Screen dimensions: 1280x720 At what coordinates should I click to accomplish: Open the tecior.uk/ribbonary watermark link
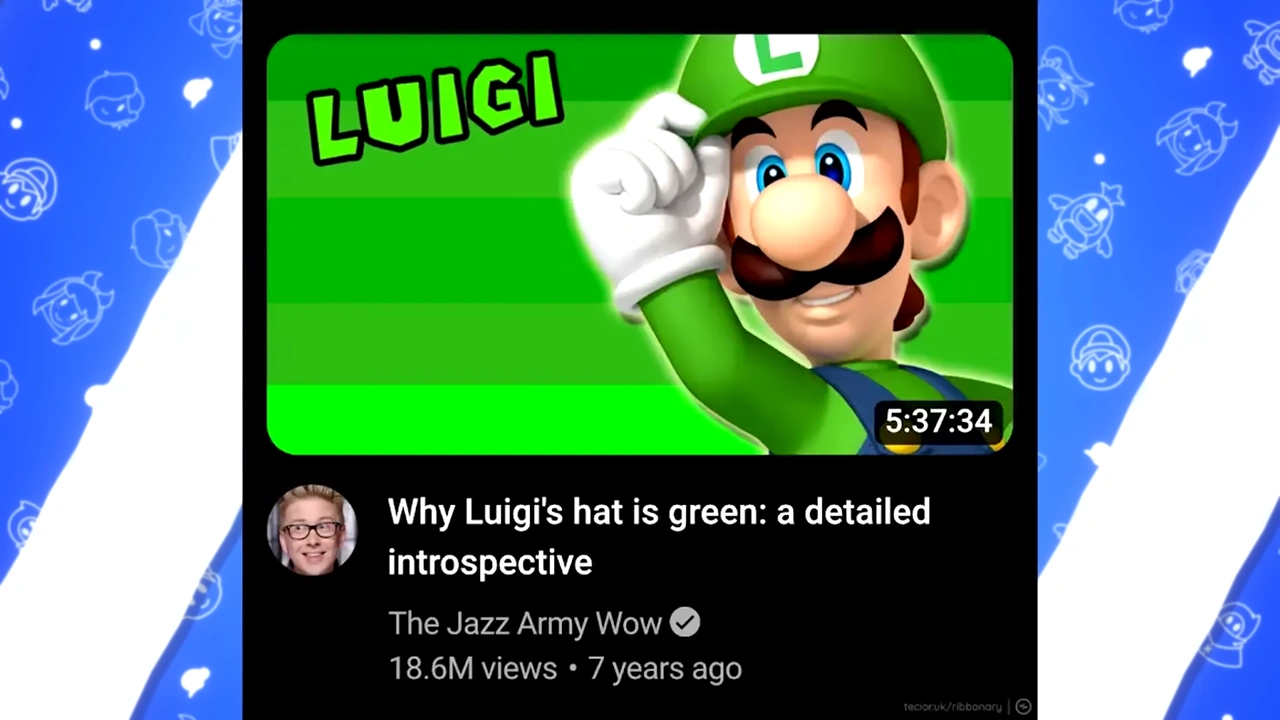tap(952, 707)
